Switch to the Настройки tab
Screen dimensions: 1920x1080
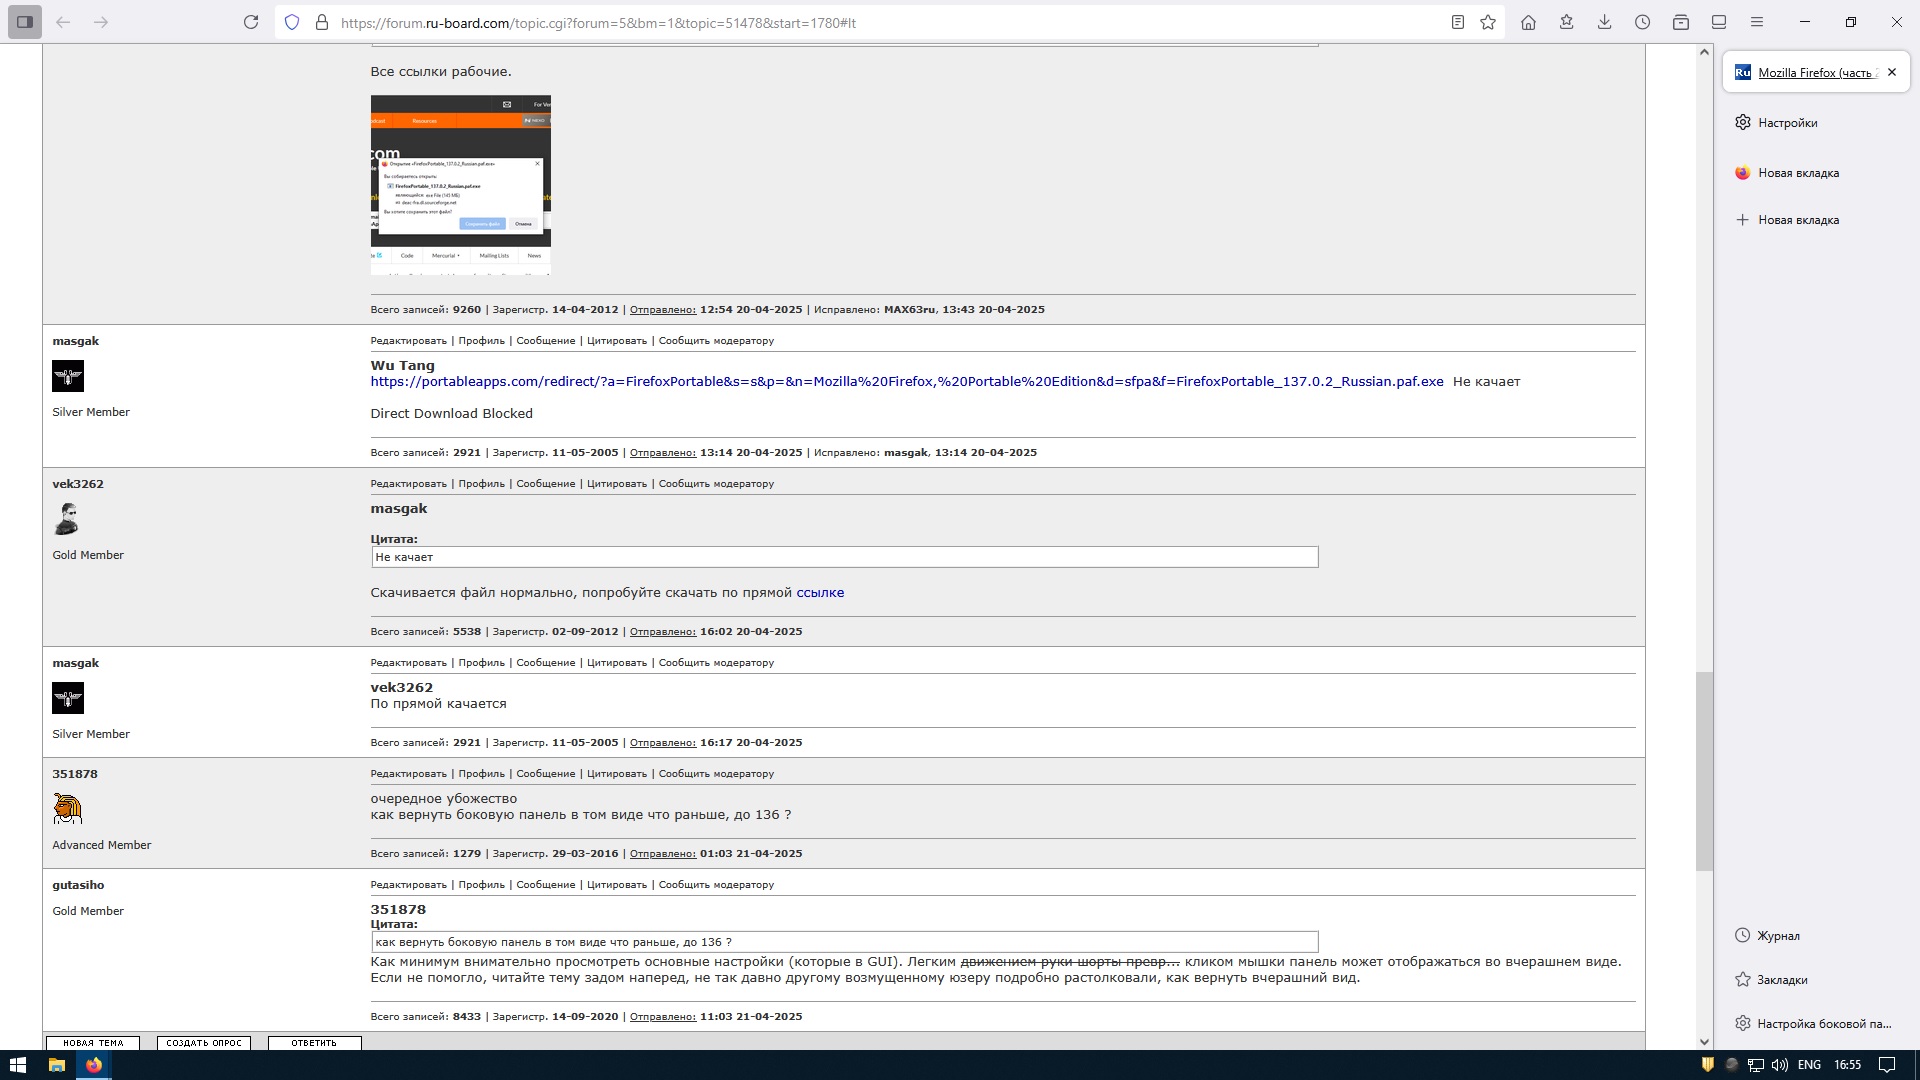pos(1787,122)
